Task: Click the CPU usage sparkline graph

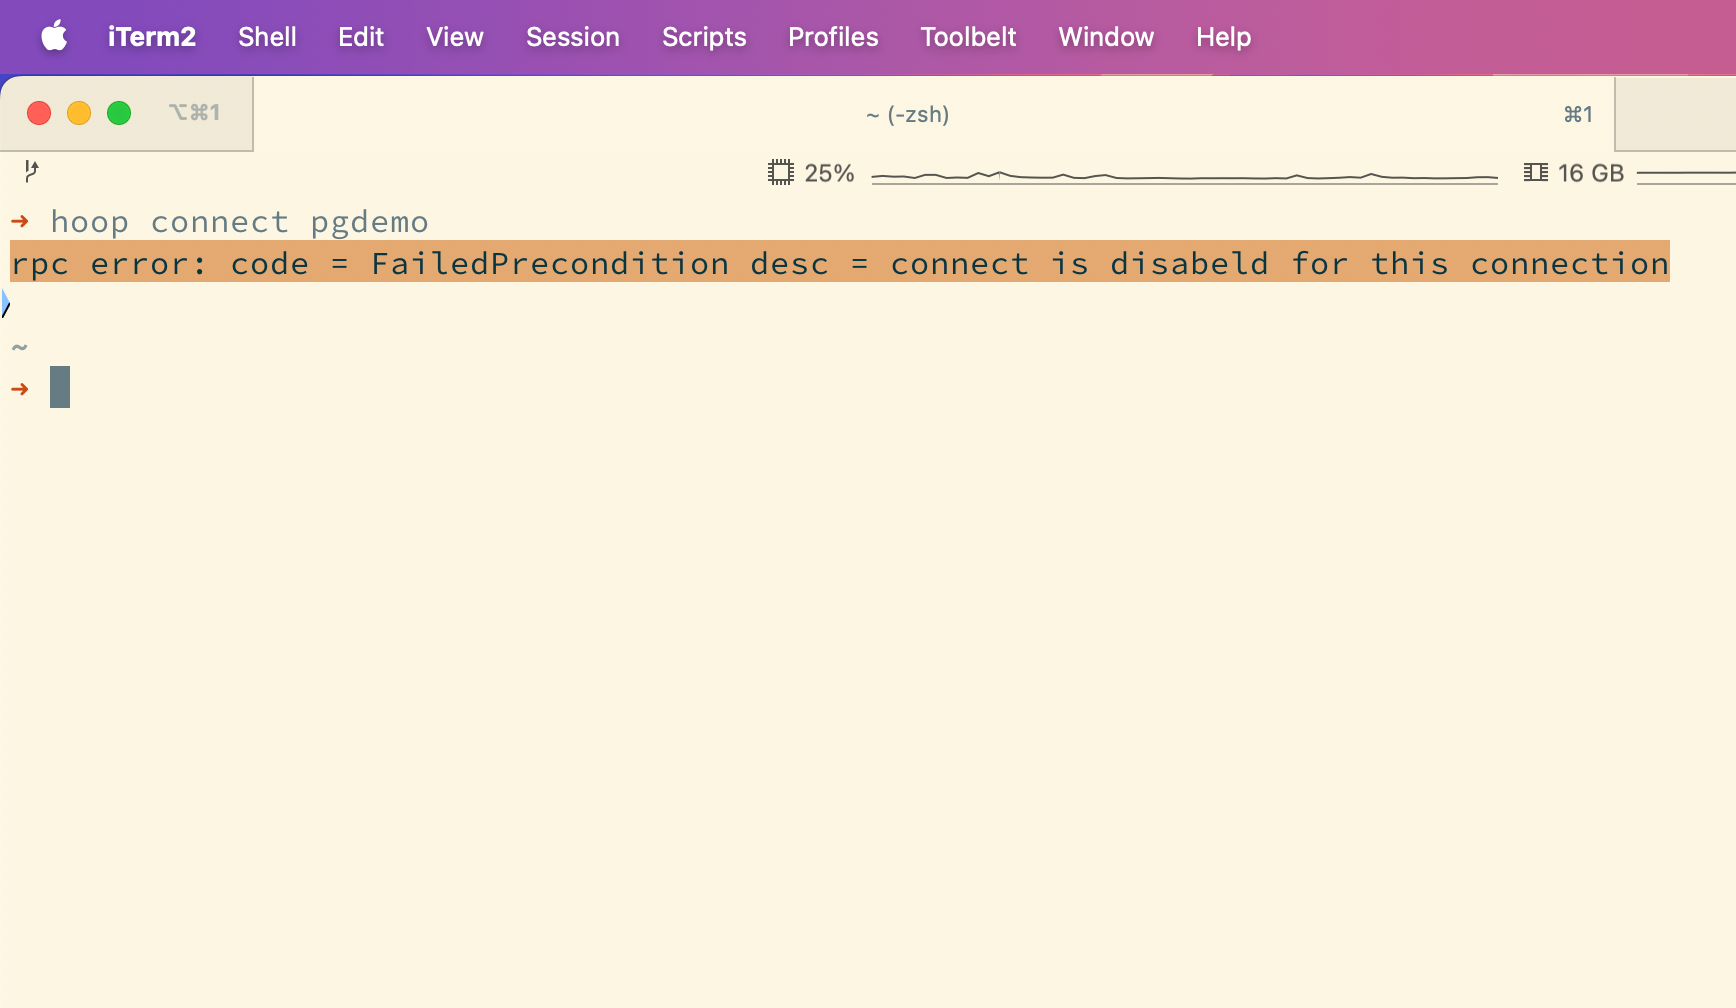Action: [1184, 176]
